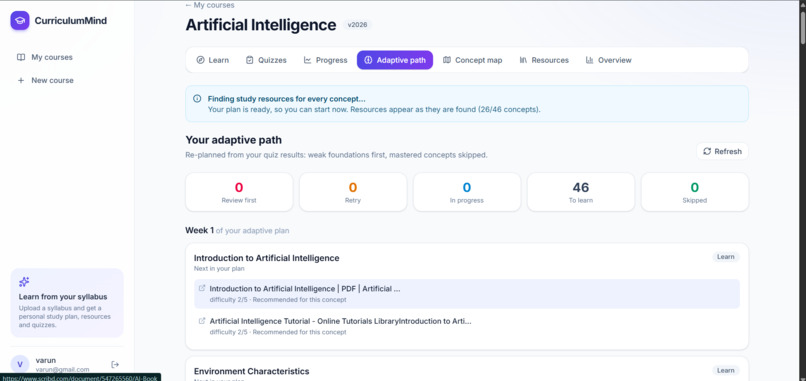Click the Refresh button
This screenshot has width=806, height=381.
722,151
